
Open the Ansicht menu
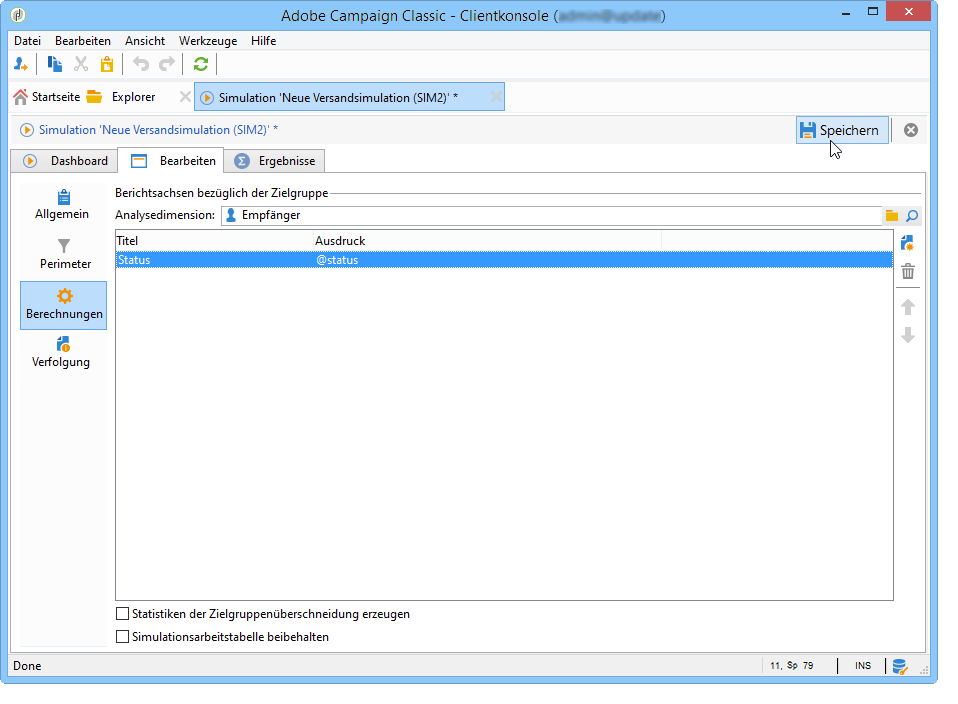145,41
